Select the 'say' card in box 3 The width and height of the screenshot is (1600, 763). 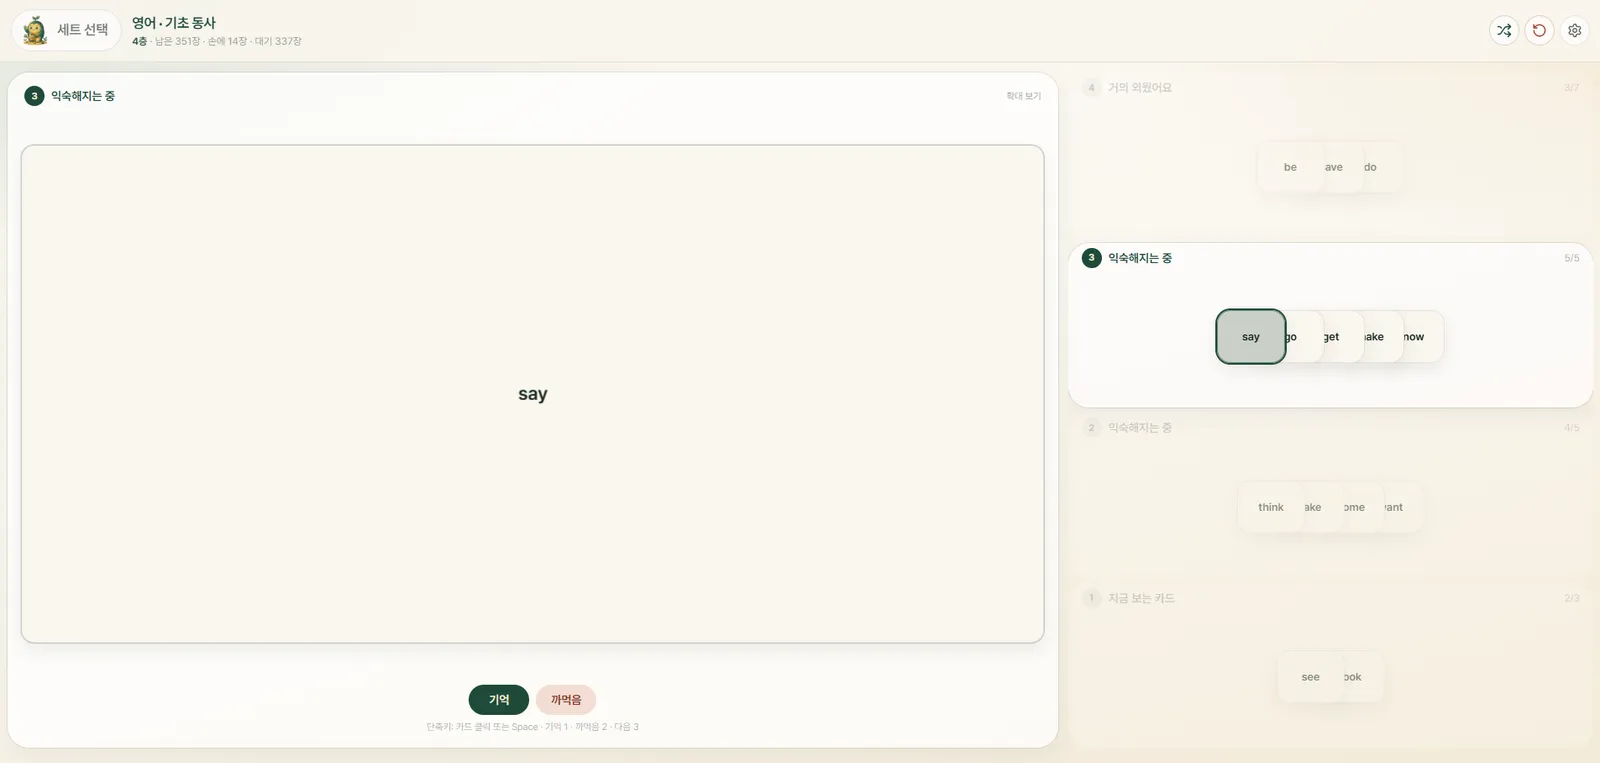click(x=1250, y=337)
